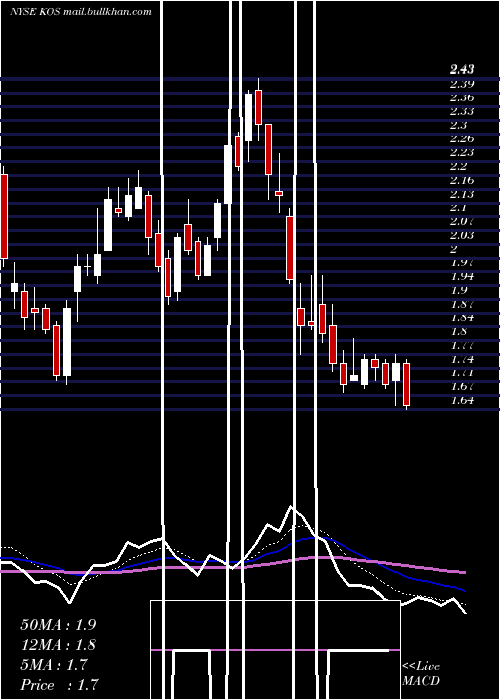
Task: Click the NYSE KOS mail.bullkhan.com title text
Action: coord(81,12)
